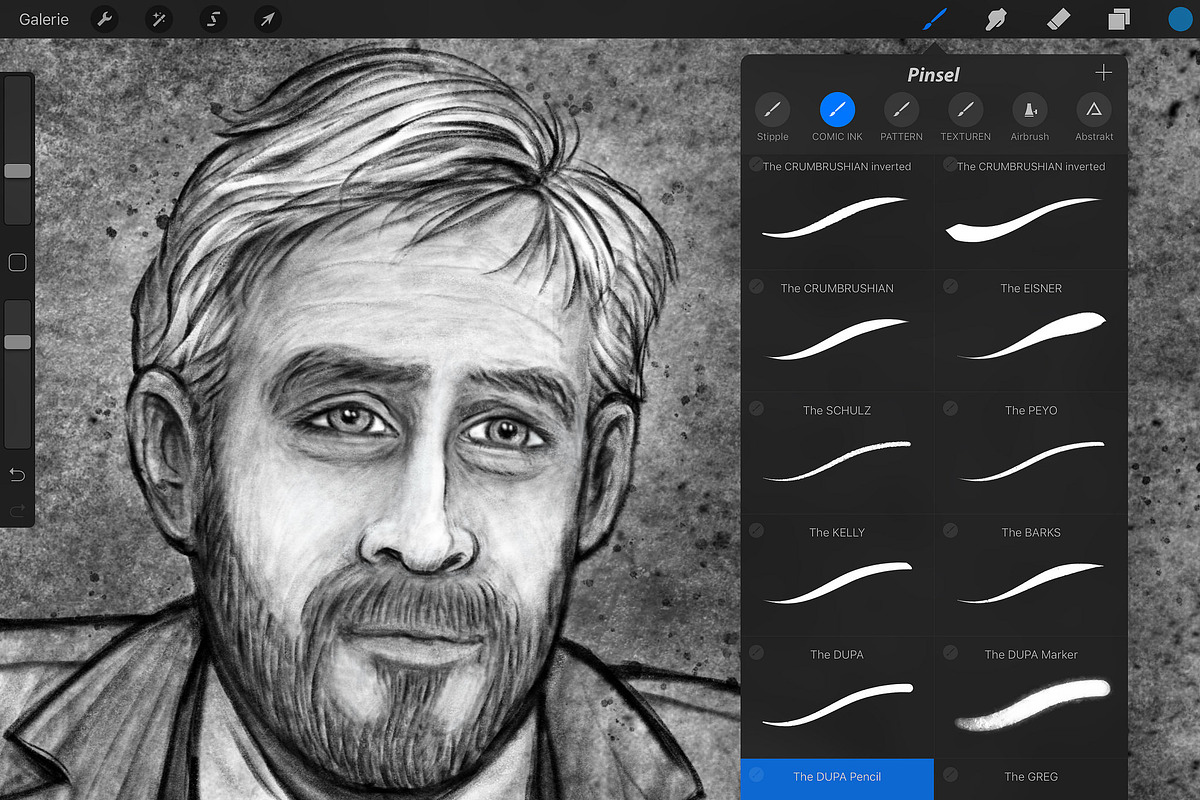Toggle check circle on The PEYO
Image resolution: width=1200 pixels, height=800 pixels.
950,408
